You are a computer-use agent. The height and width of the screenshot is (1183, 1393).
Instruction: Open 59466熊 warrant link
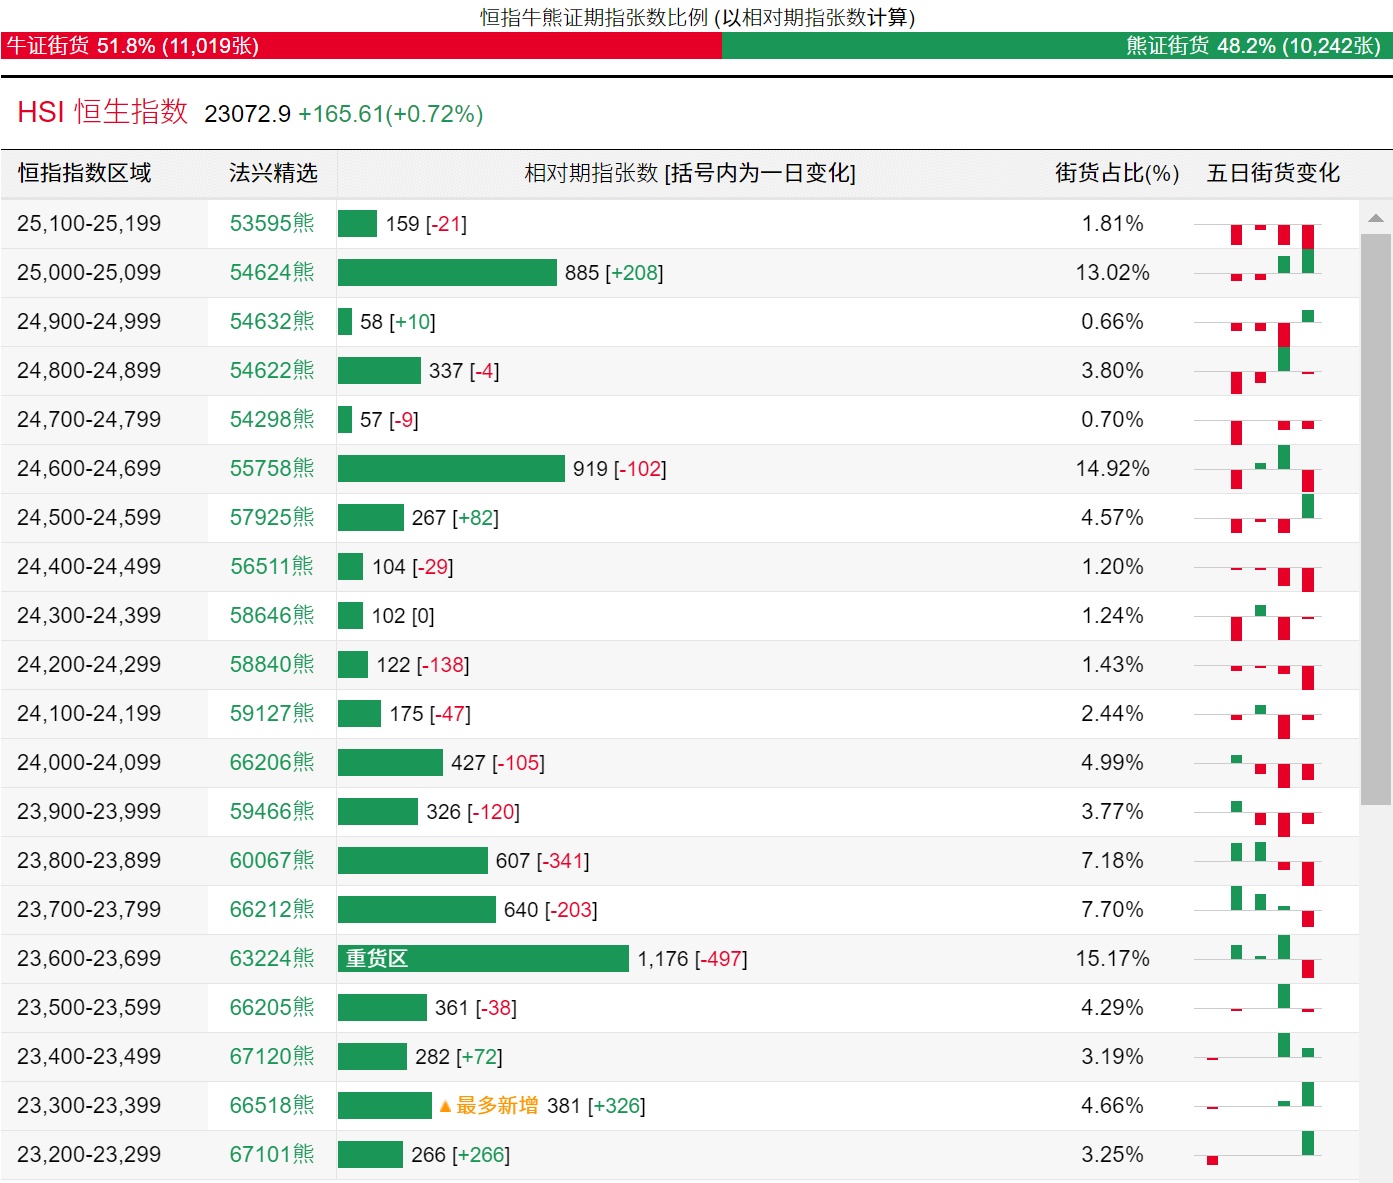point(272,811)
